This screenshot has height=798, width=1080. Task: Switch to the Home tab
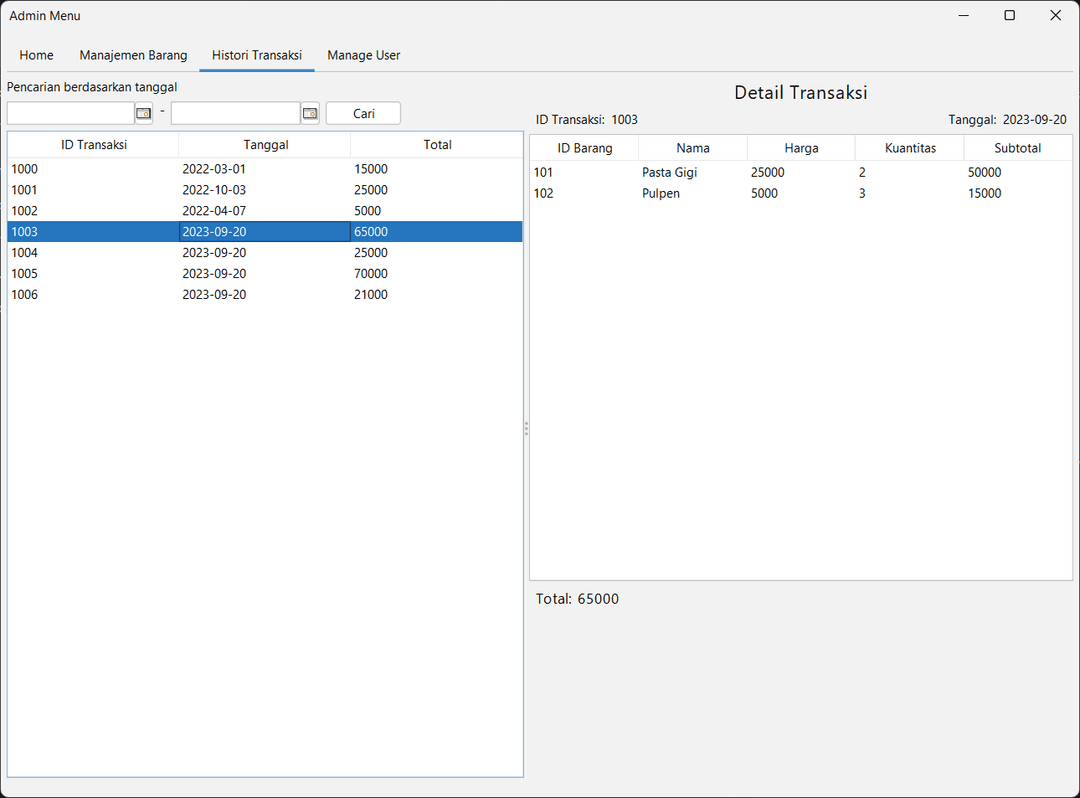[37, 55]
